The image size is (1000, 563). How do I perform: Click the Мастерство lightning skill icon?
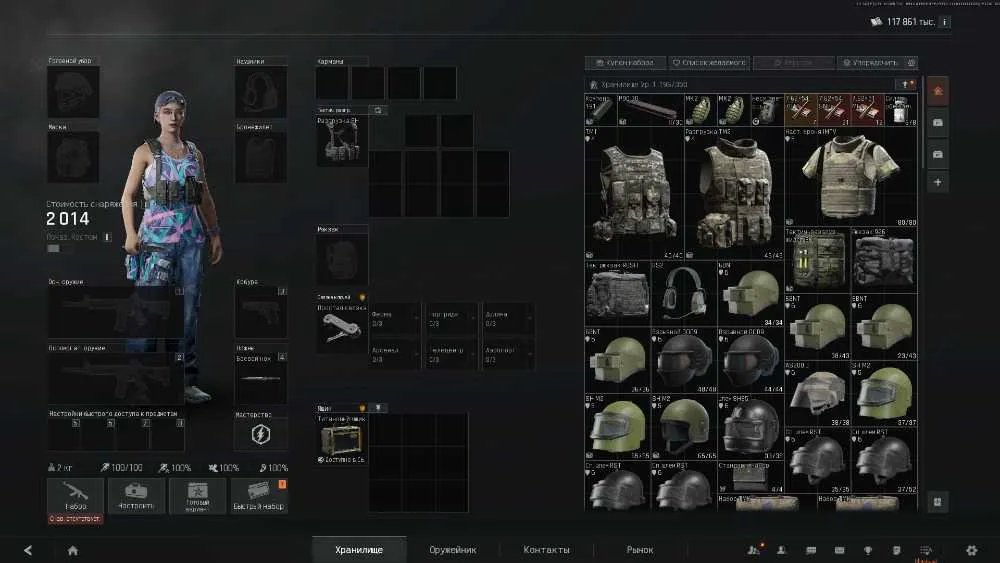coord(261,435)
